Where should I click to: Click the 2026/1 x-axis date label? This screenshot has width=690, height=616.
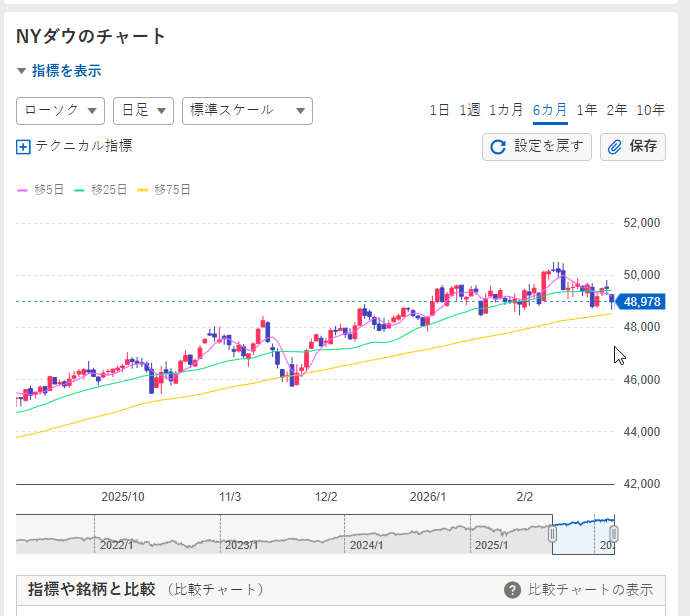(x=428, y=497)
